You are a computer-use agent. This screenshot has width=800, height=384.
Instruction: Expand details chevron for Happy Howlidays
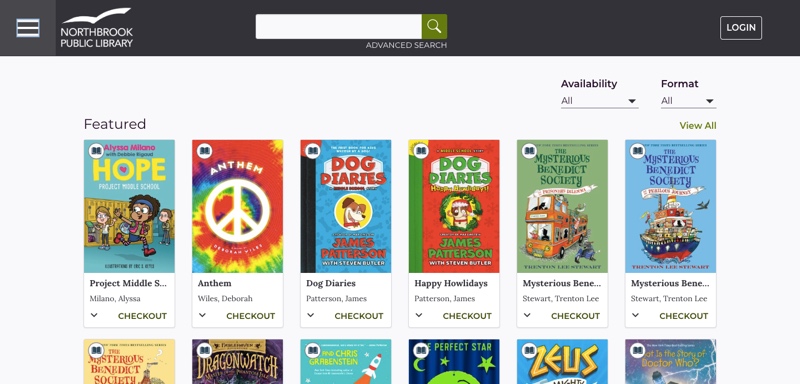tap(418, 315)
